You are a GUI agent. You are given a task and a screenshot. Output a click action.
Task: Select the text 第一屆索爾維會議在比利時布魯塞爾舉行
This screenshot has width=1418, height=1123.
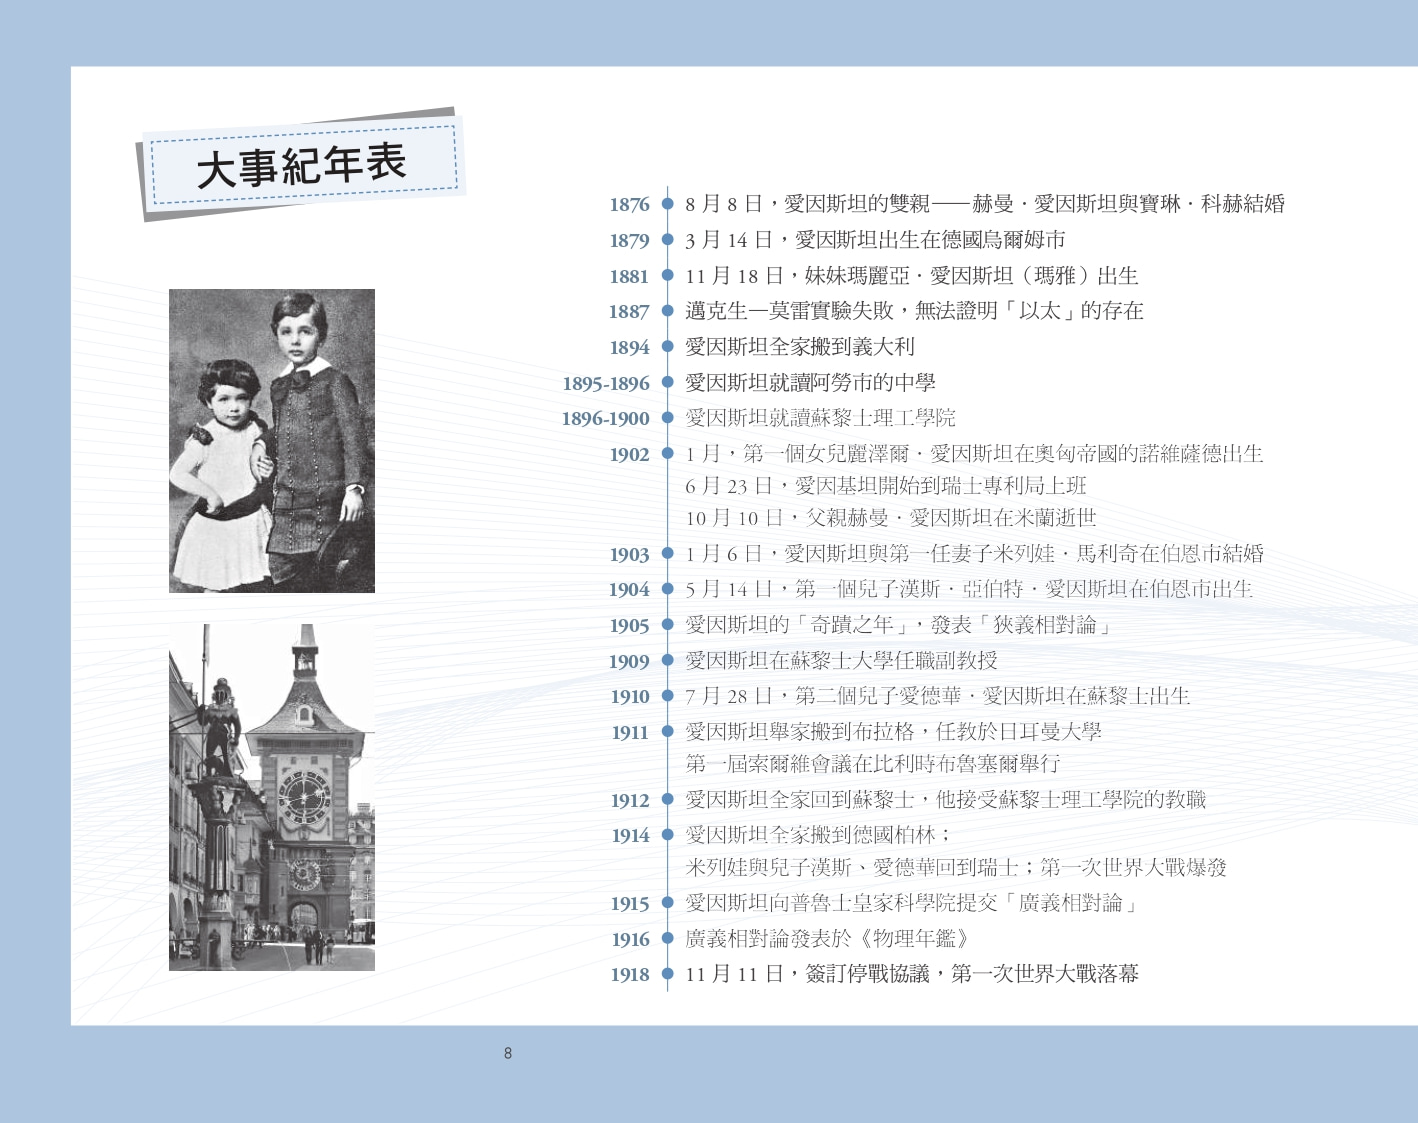[x=873, y=764]
